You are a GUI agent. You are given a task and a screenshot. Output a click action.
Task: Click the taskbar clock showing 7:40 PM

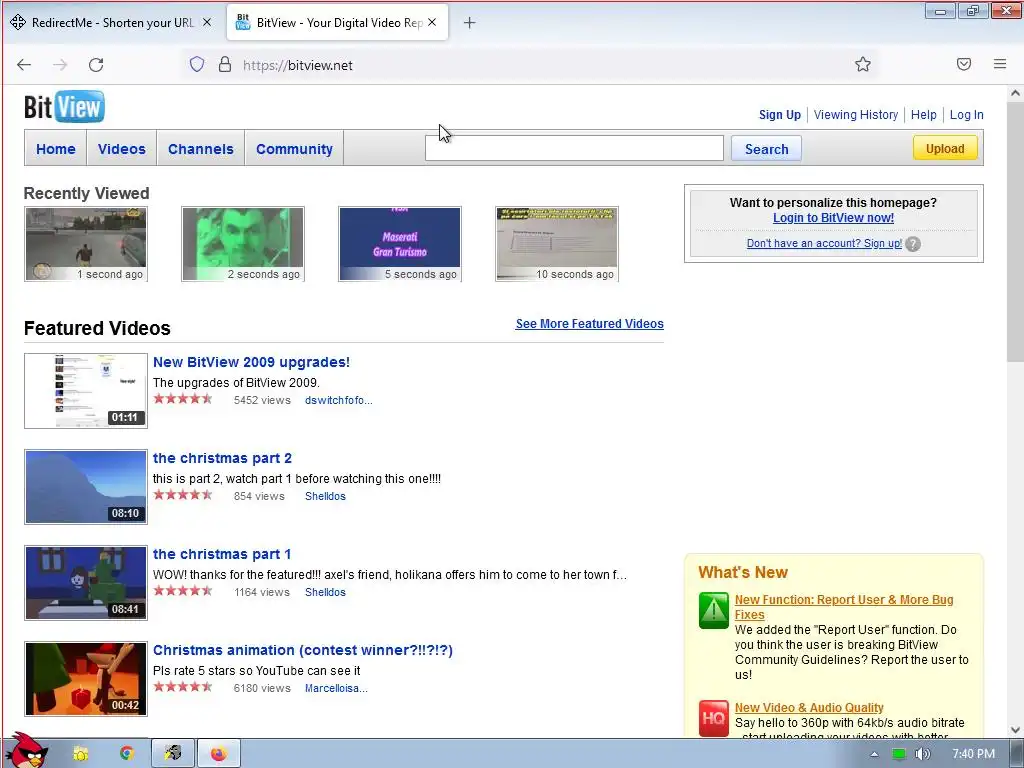click(973, 754)
